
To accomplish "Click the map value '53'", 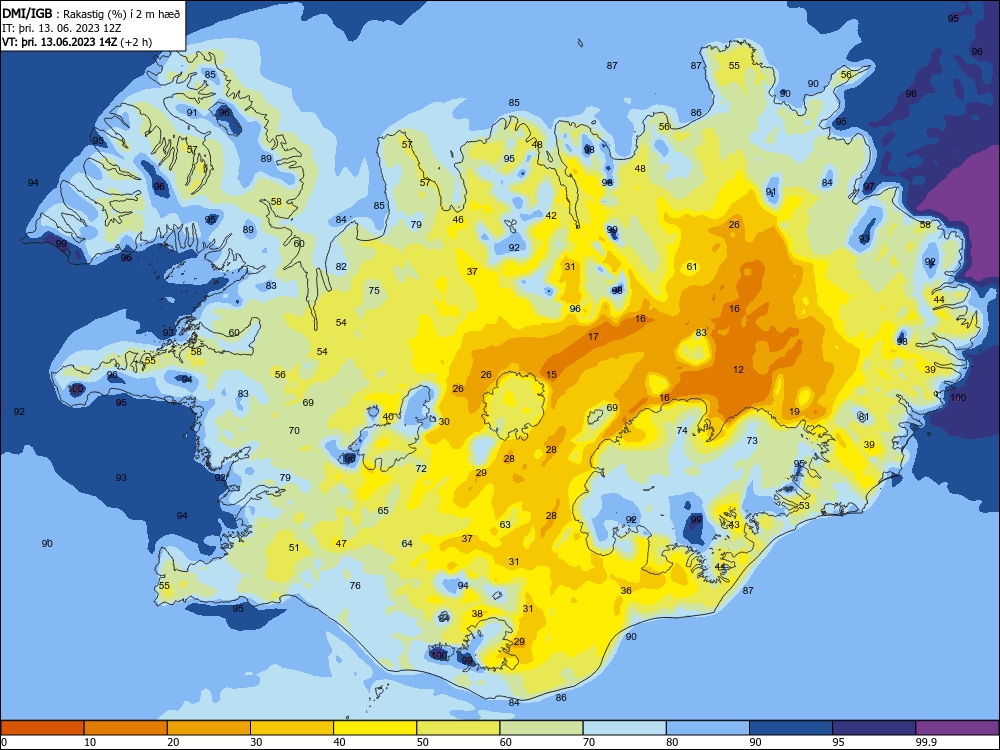I will (x=804, y=505).
